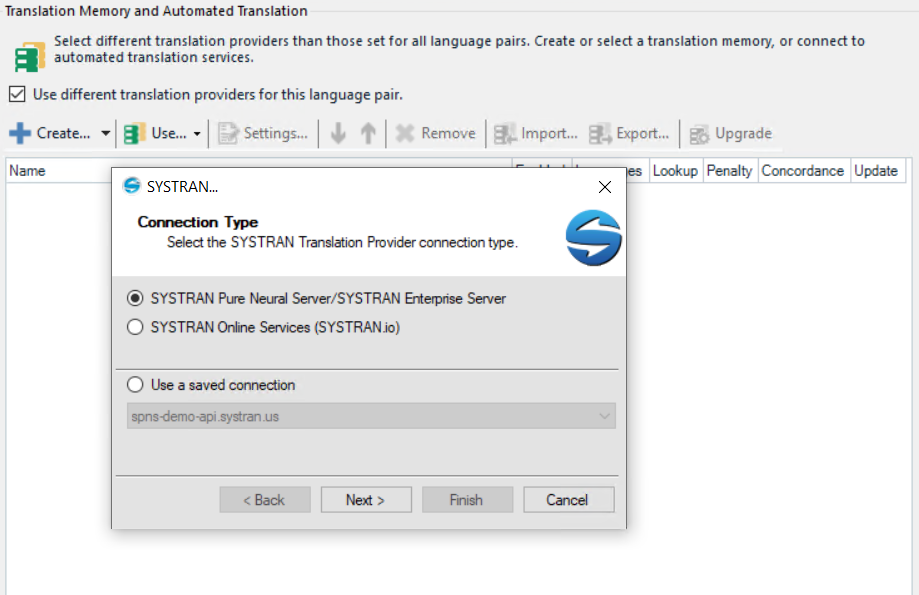The width and height of the screenshot is (919, 595).
Task: Click the blue plus Create icon
Action: click(20, 133)
